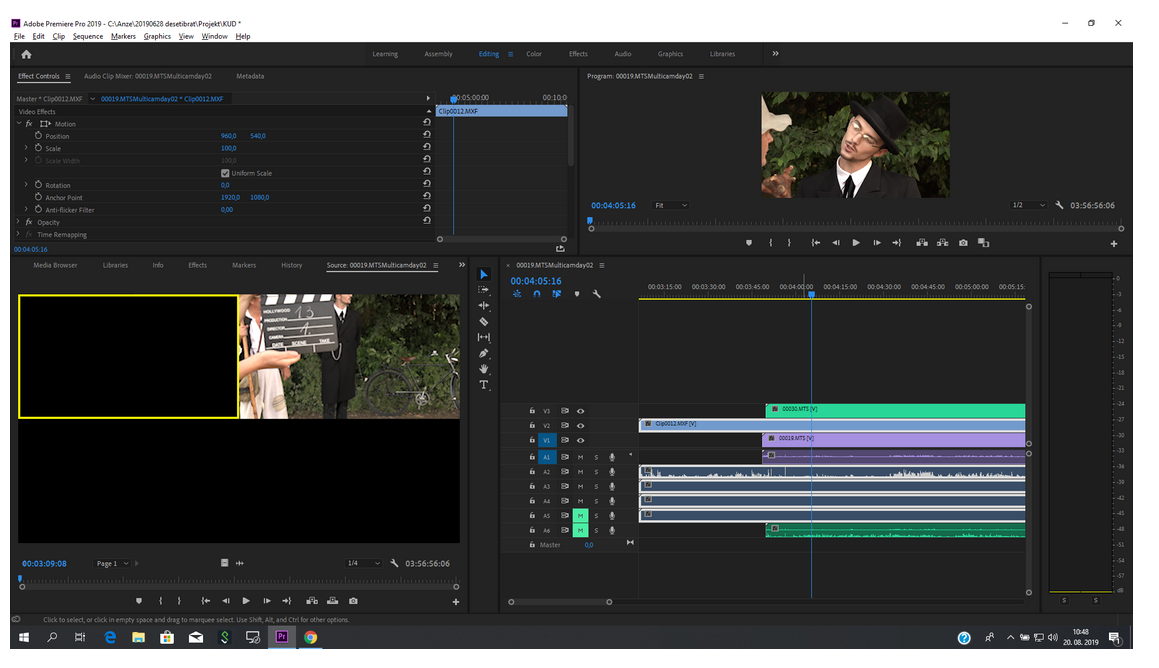Open the Sequence menu
This screenshot has height=668, width=1159.
point(87,36)
